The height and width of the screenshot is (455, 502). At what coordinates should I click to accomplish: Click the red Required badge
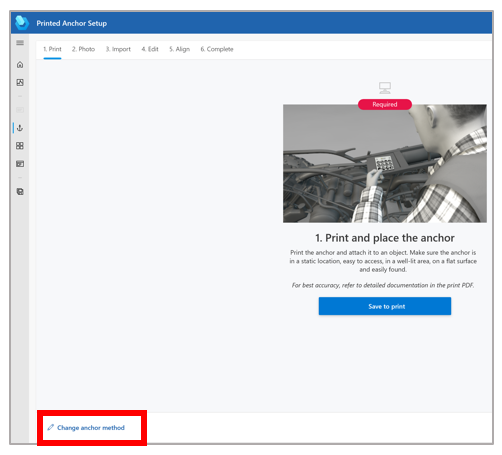click(x=385, y=104)
